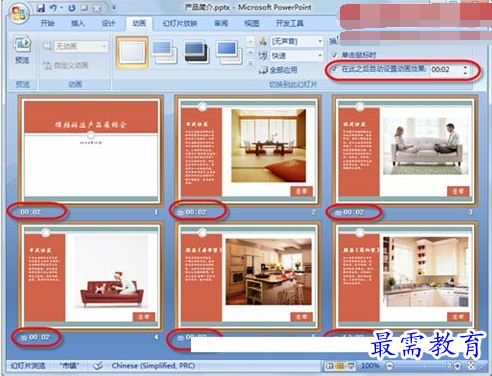492x376 pixels.
Task: Click 全部应用 apply to all
Action: click(278, 70)
